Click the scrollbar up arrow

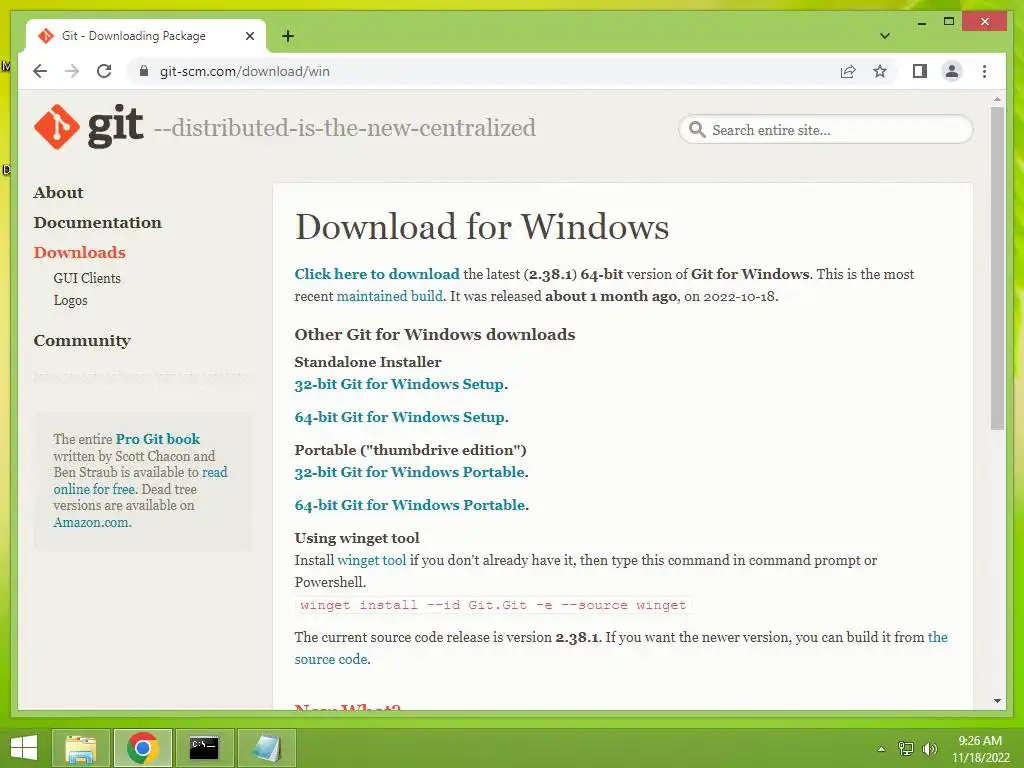pyautogui.click(x=997, y=99)
